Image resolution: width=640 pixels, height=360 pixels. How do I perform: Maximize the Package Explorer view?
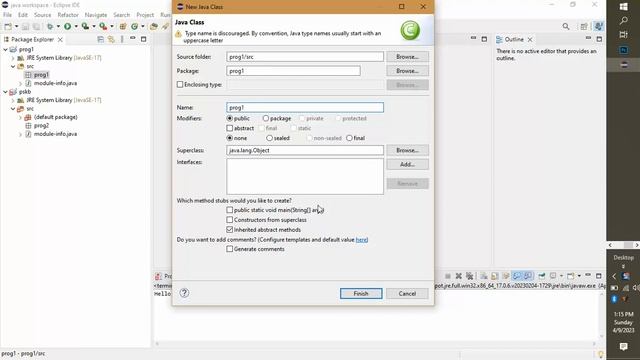[143, 39]
